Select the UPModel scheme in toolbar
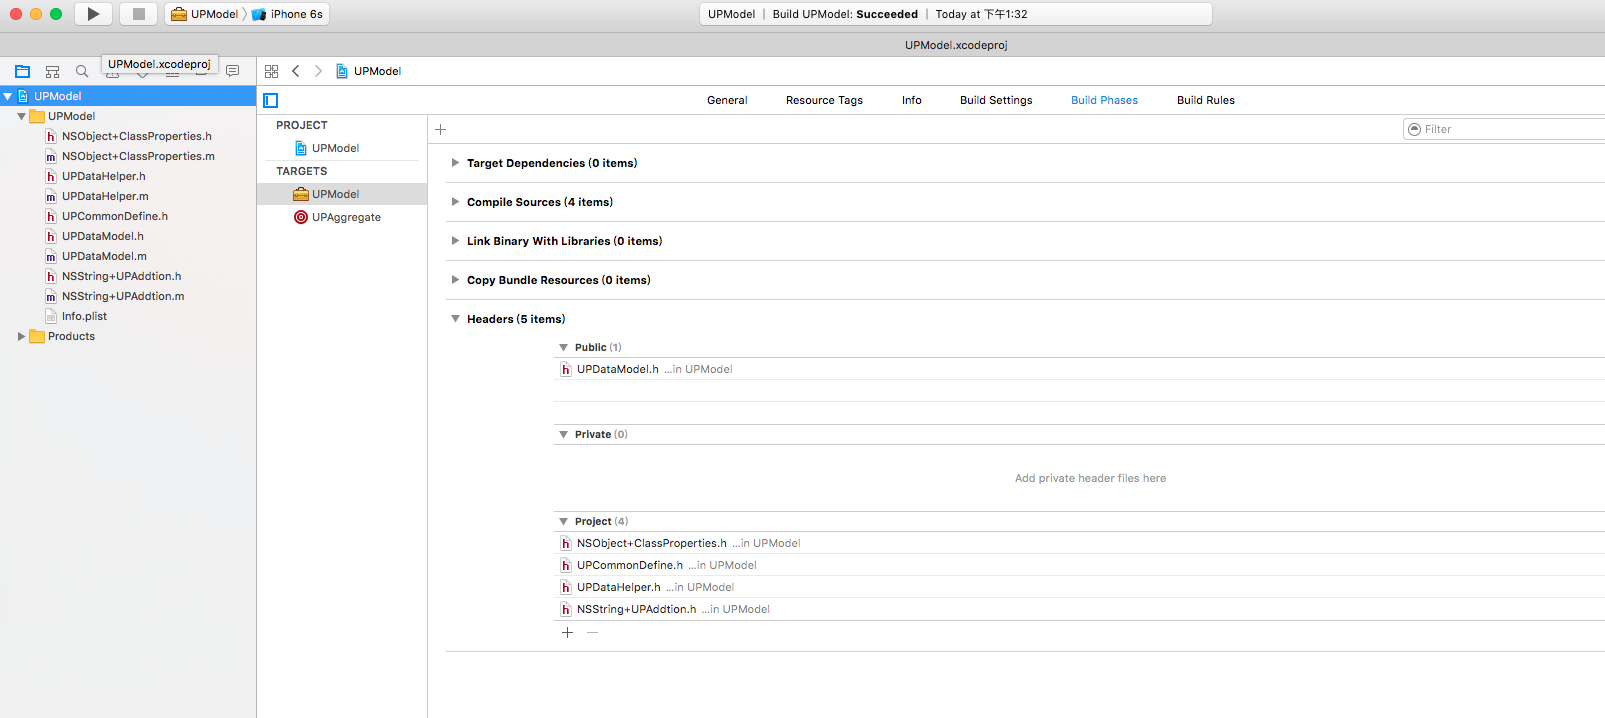 [205, 14]
